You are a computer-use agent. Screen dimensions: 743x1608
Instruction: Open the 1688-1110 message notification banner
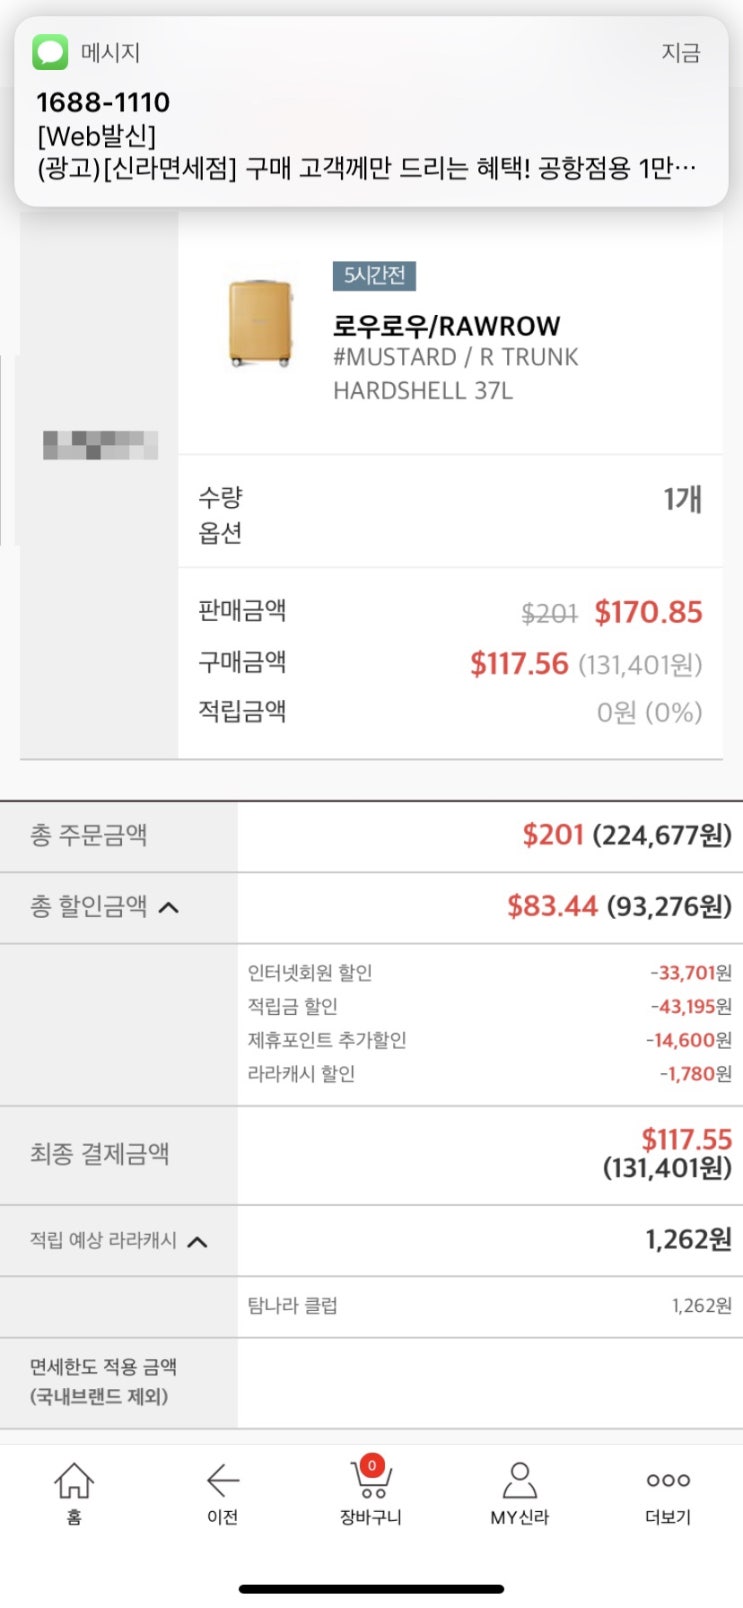(371, 111)
